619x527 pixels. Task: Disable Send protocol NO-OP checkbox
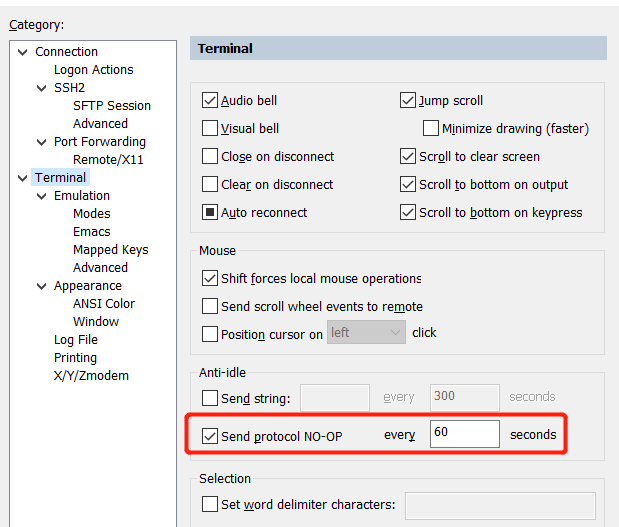point(210,435)
